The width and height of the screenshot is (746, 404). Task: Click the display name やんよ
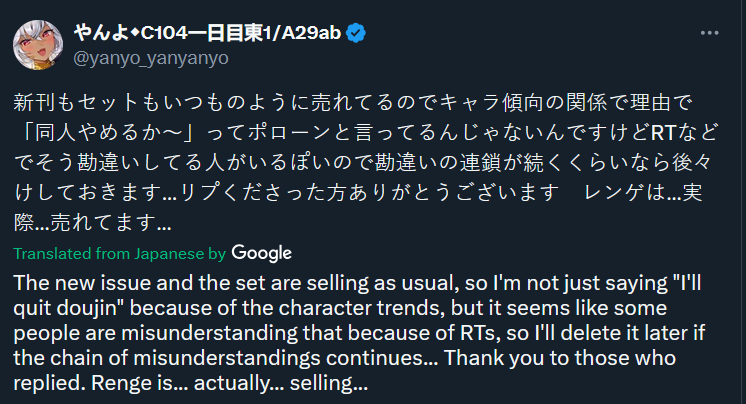(101, 33)
